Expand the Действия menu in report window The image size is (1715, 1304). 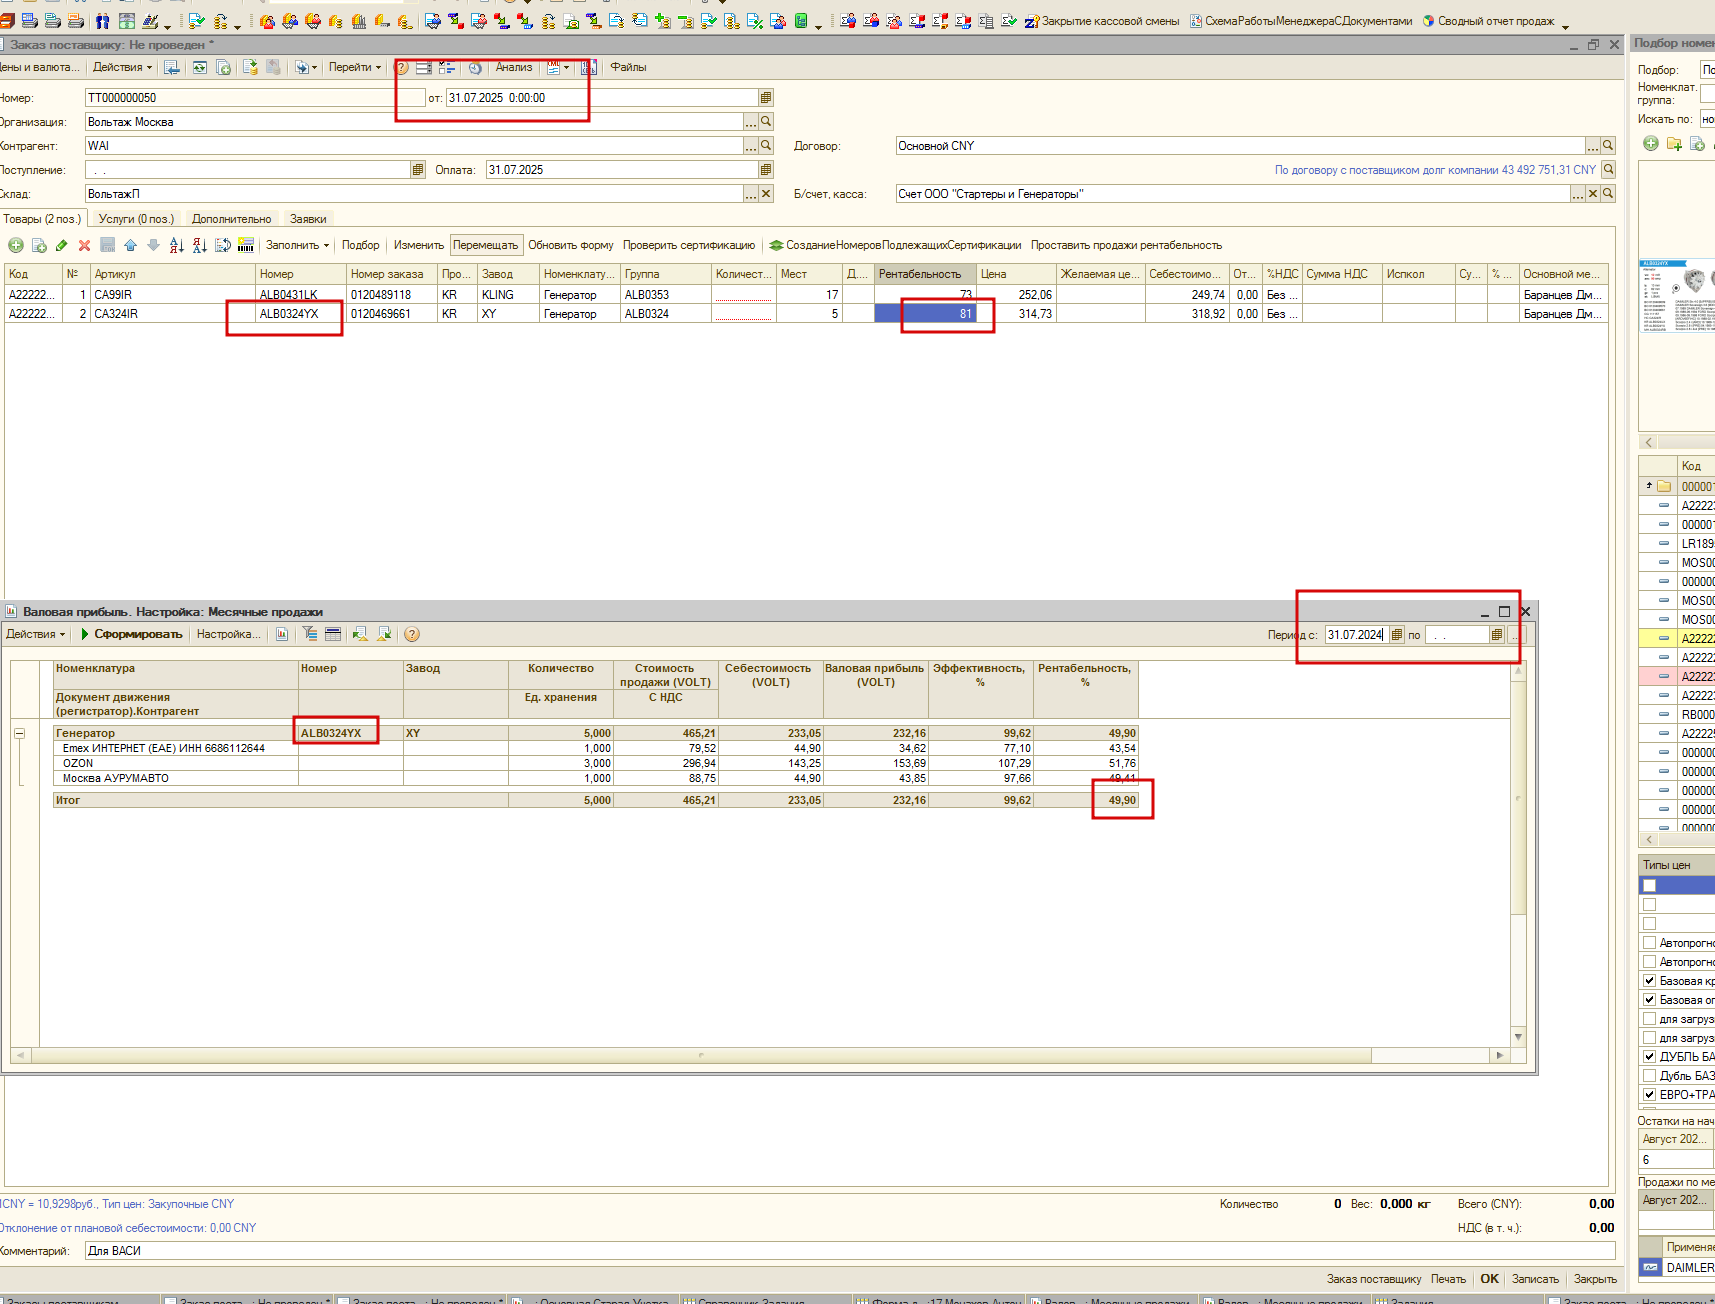pos(35,634)
